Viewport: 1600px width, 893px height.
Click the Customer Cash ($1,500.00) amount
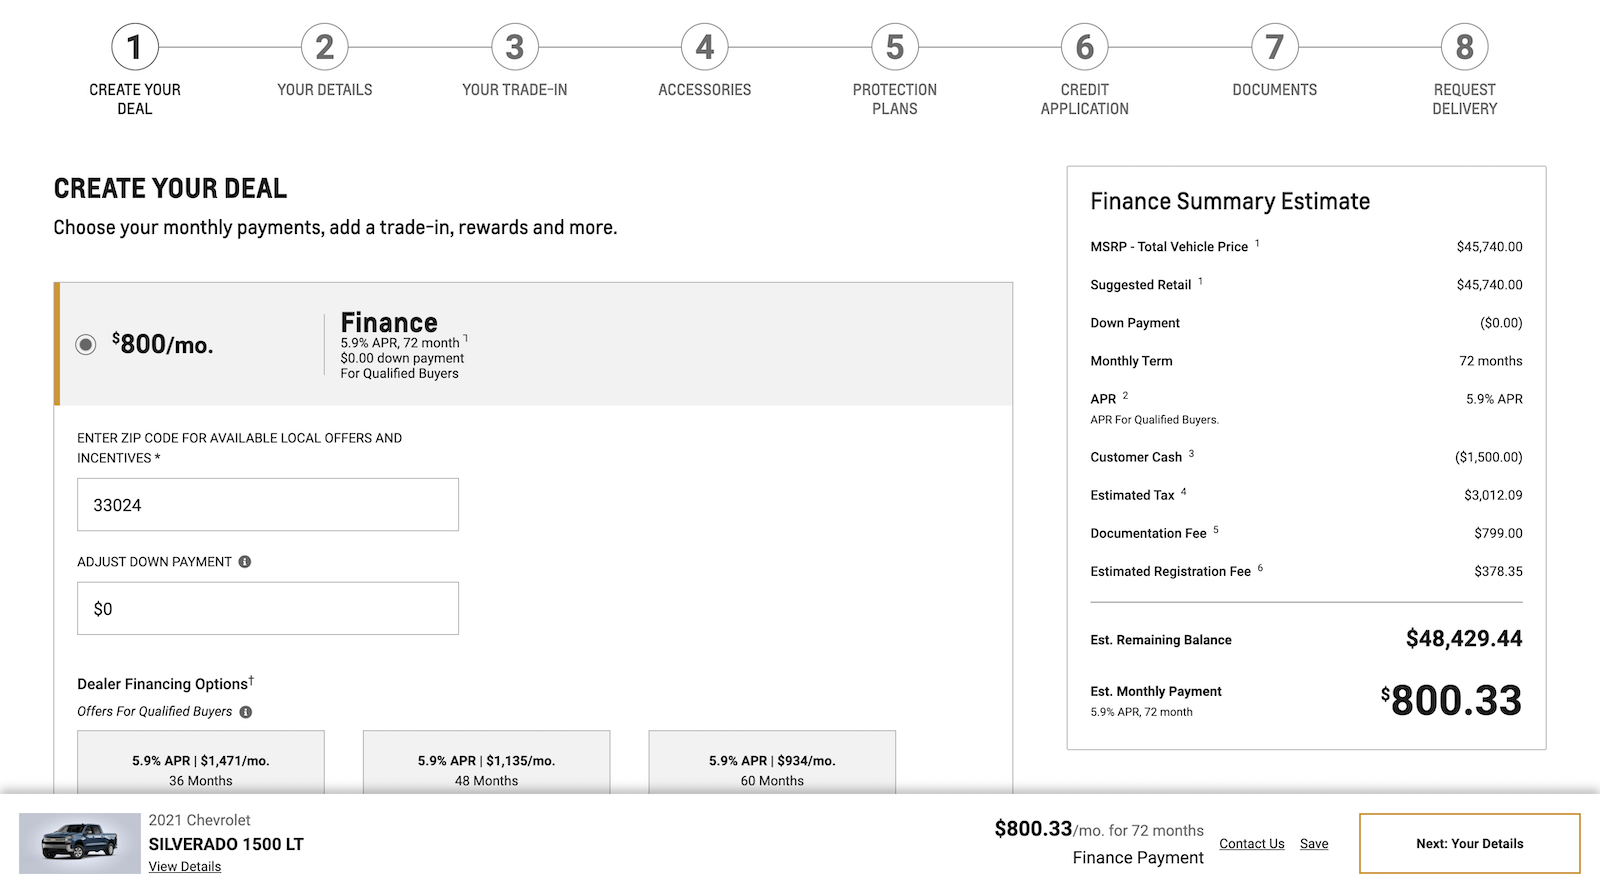click(x=1489, y=457)
